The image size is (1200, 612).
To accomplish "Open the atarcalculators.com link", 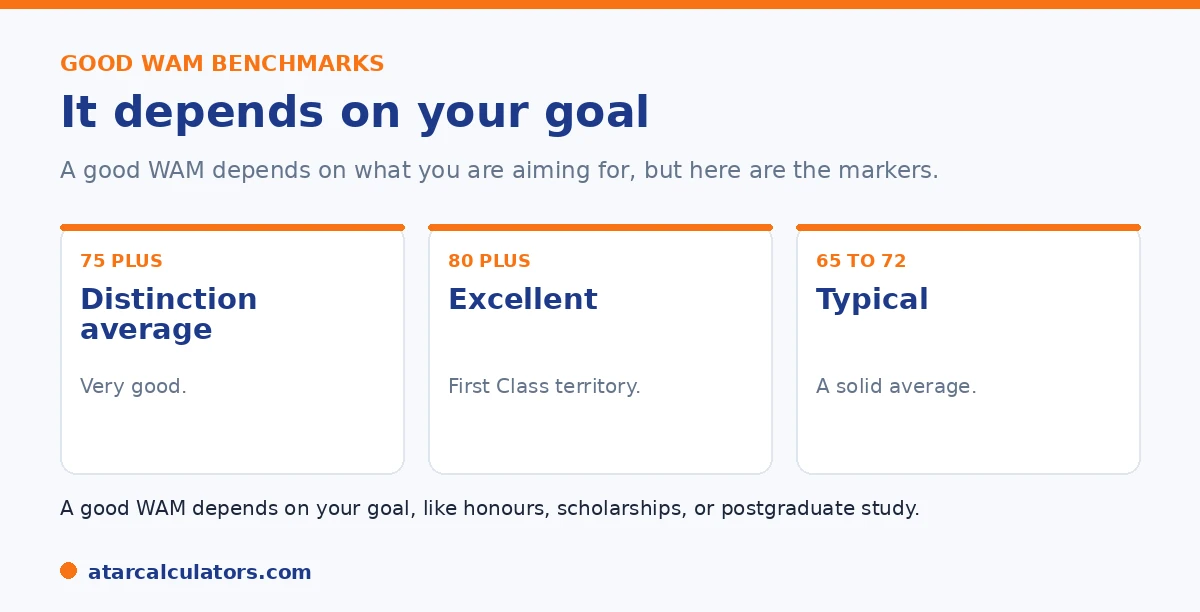I will (200, 572).
